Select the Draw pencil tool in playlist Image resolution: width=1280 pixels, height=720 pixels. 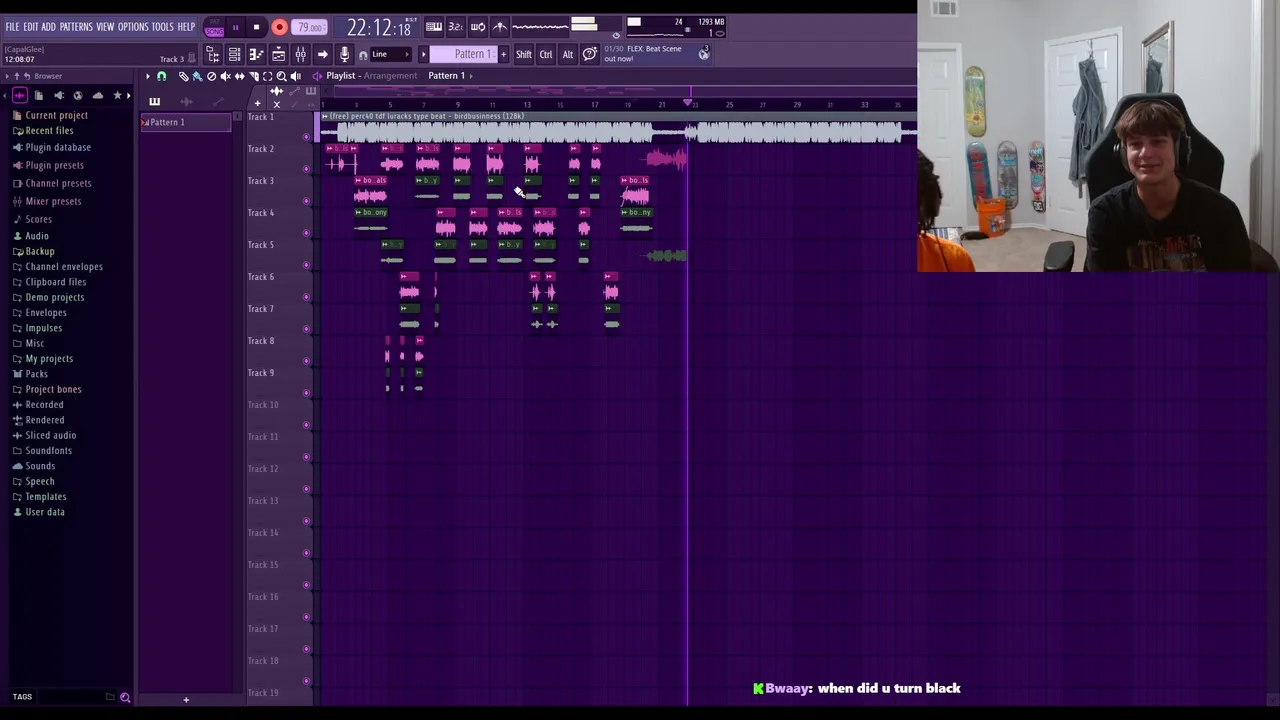pyautogui.click(x=183, y=76)
